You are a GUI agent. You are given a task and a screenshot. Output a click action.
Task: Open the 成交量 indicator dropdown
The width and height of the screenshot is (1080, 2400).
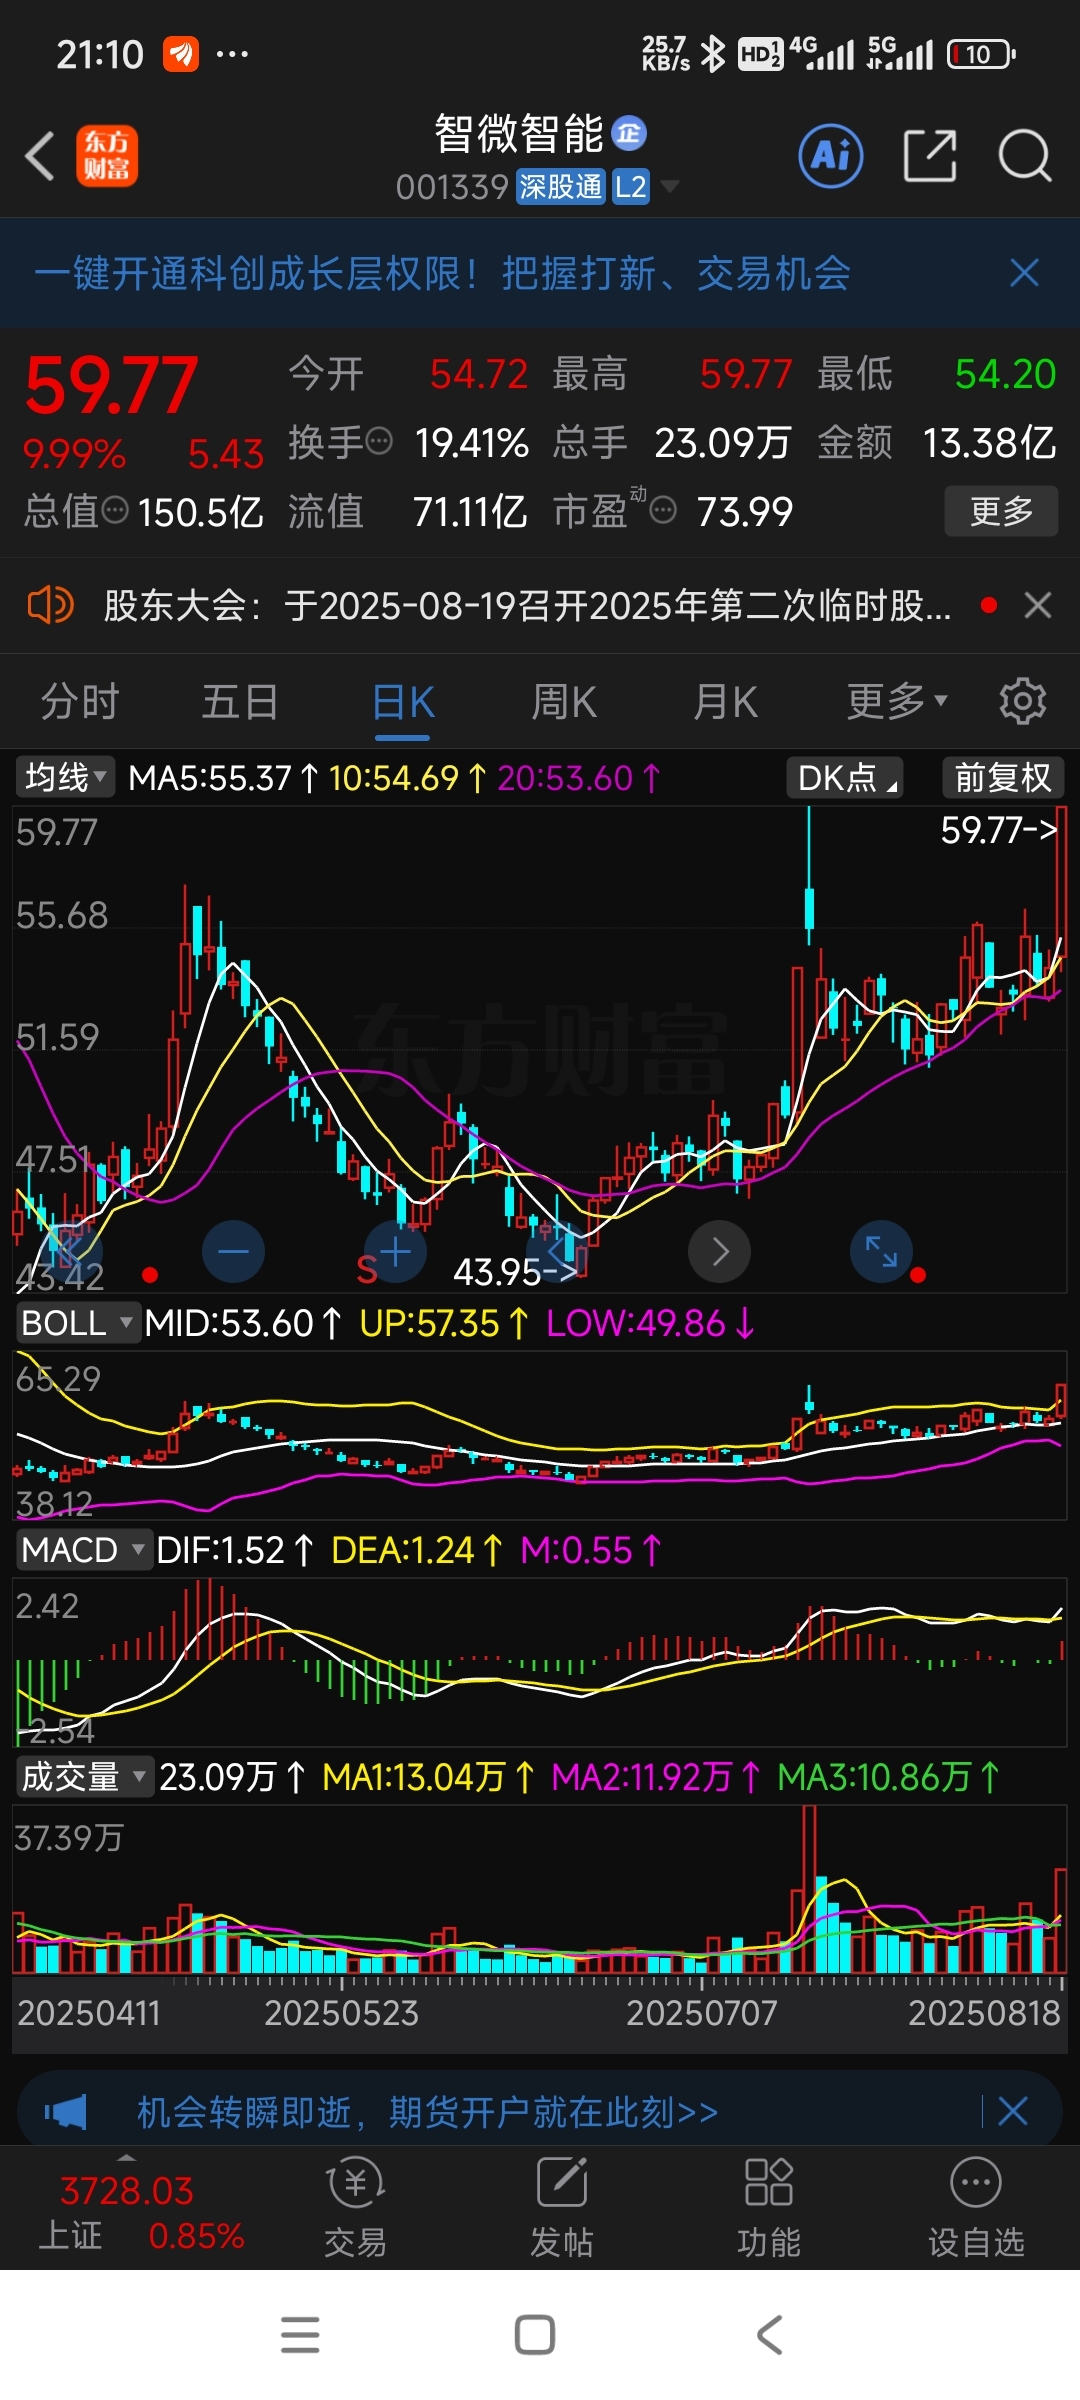tap(84, 1777)
